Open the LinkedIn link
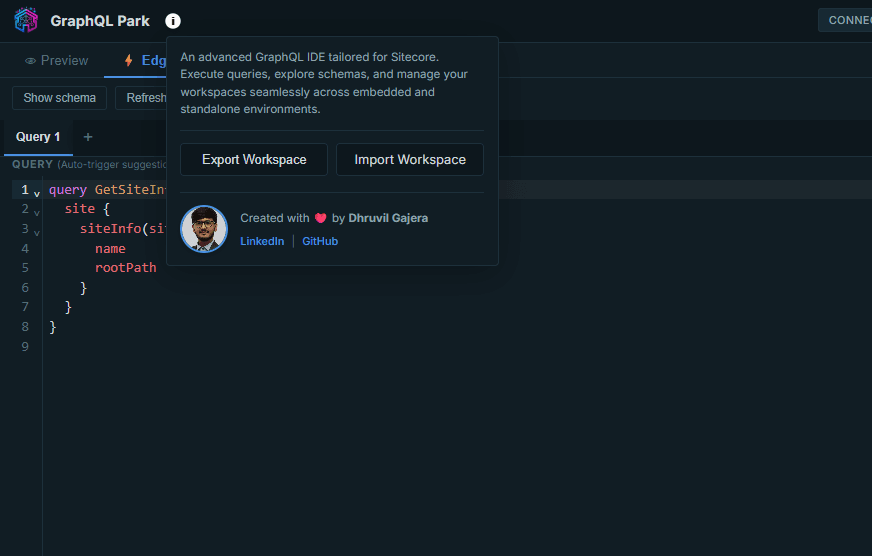Screen dimensions: 872x556 [262, 241]
